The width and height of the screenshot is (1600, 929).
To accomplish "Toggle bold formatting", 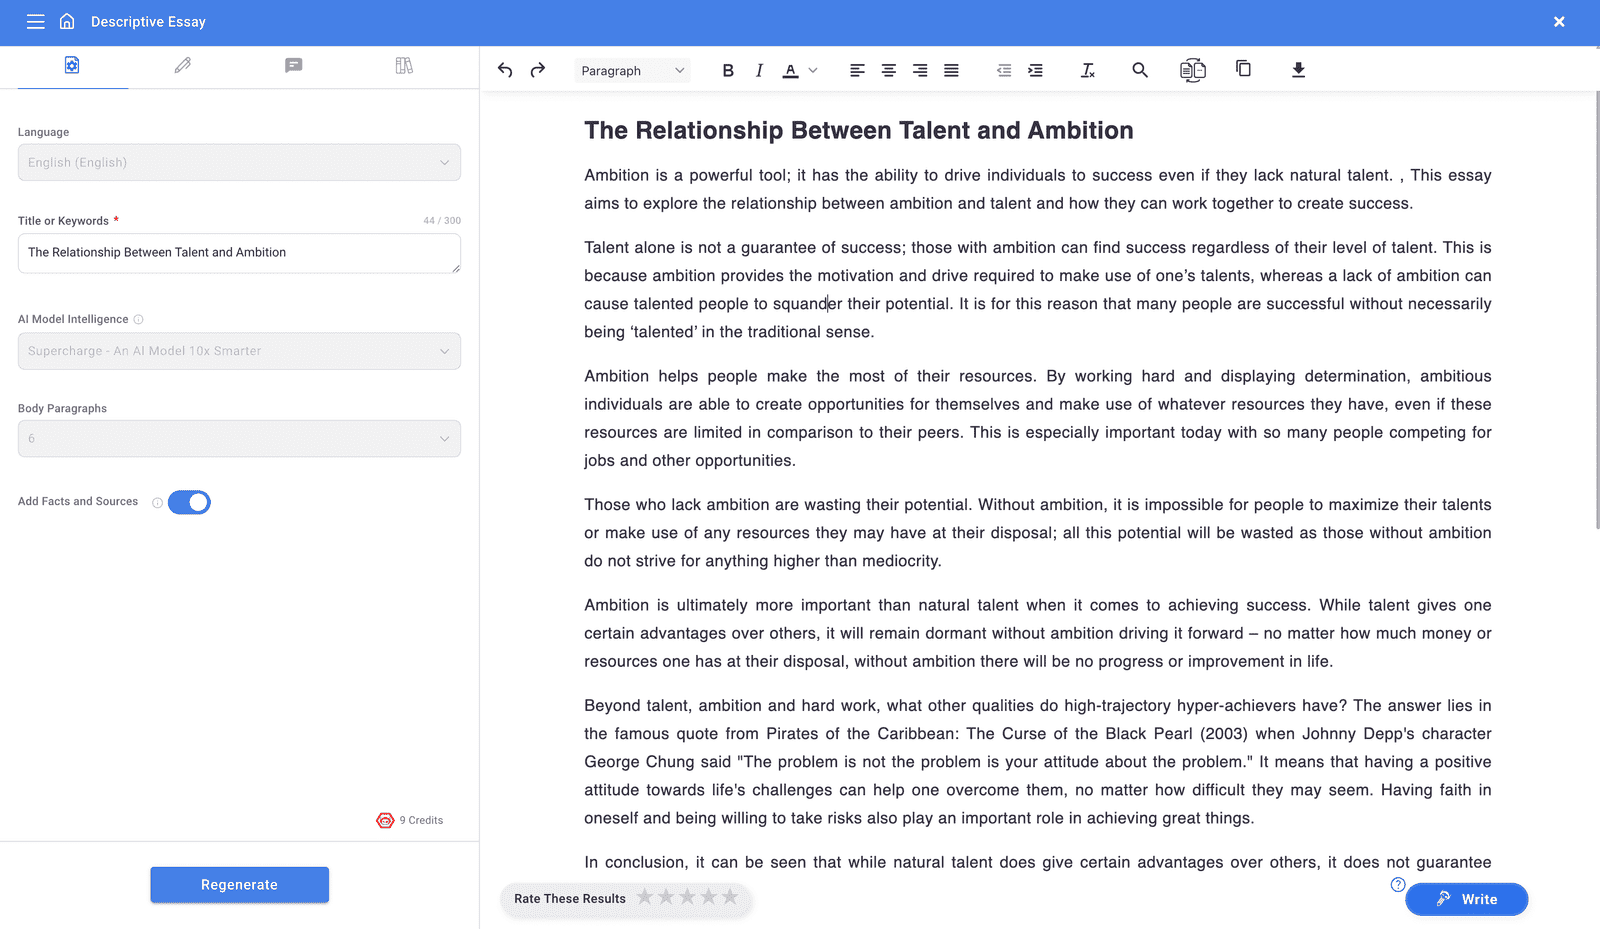I will click(728, 70).
